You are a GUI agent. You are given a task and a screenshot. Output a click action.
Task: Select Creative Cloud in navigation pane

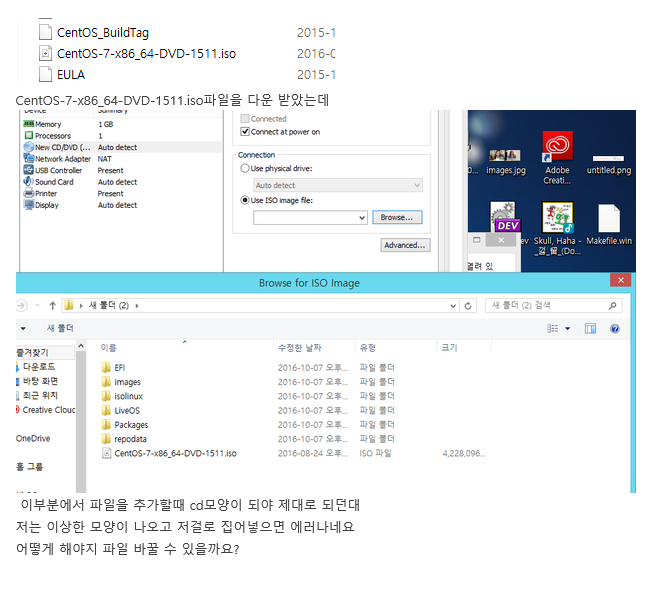48,410
